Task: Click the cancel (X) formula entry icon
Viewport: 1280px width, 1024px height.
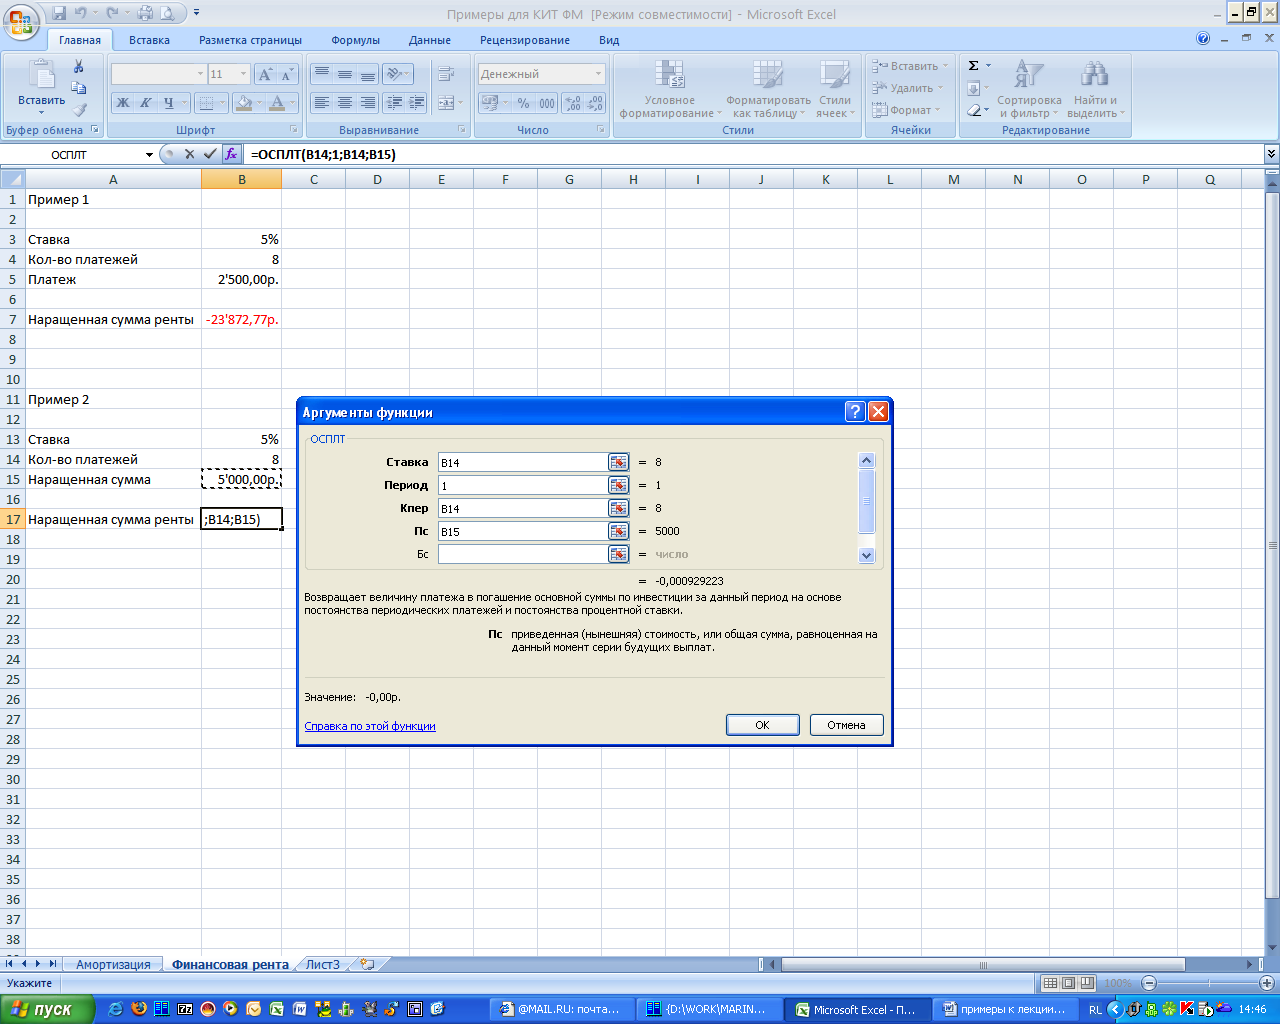Action: [189, 155]
